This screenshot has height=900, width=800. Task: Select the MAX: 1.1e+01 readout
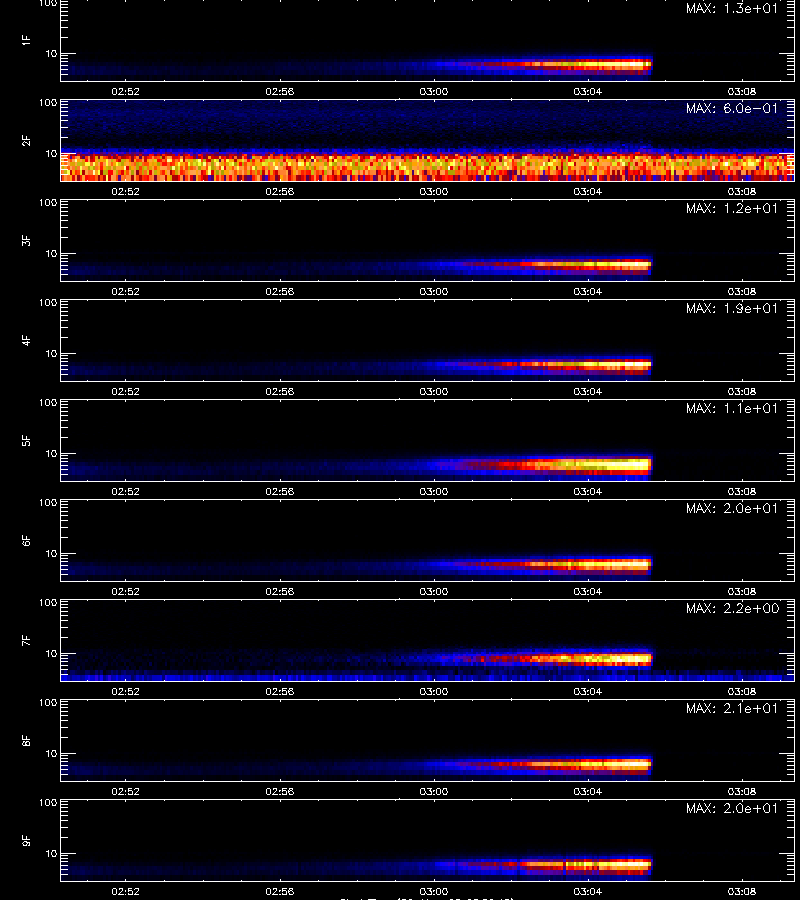pyautogui.click(x=732, y=408)
